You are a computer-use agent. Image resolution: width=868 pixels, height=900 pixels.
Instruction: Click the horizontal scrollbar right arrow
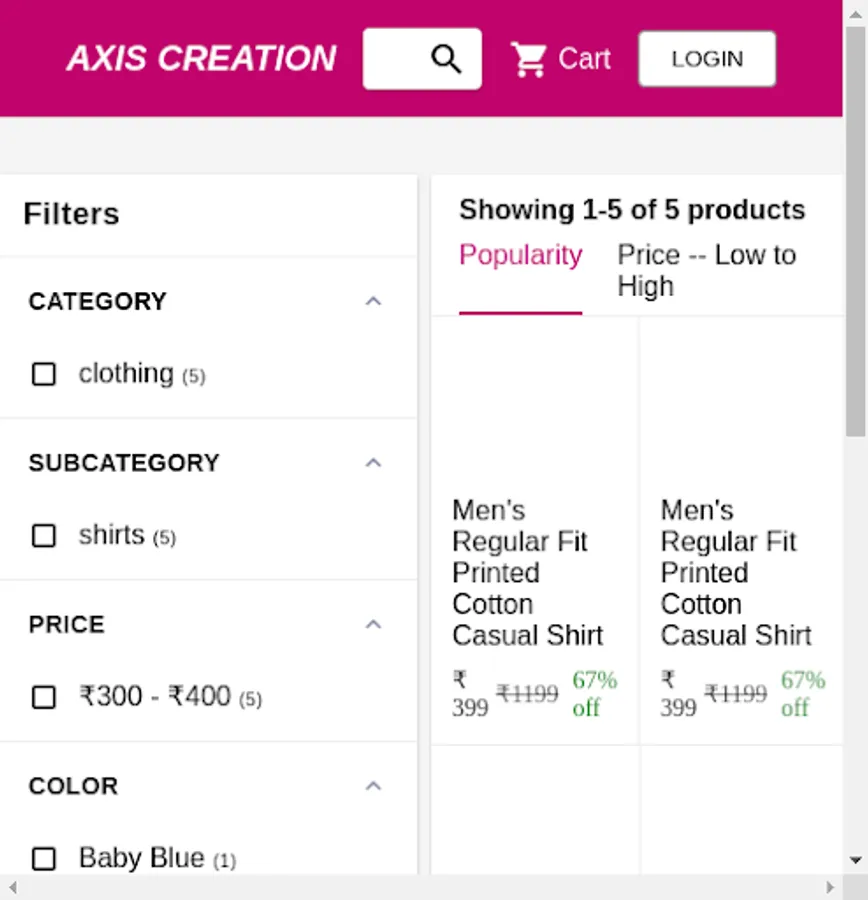(830, 887)
